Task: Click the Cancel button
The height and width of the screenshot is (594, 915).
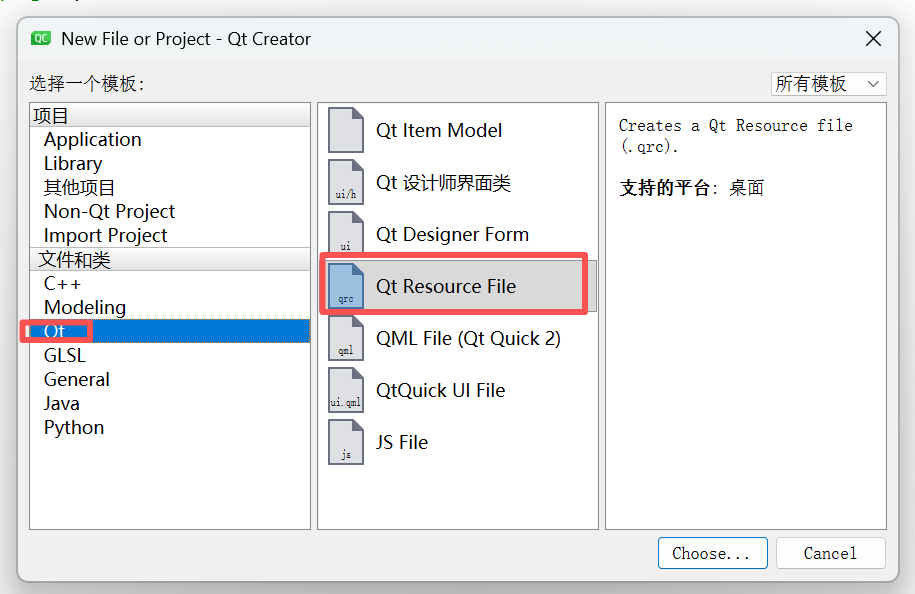Action: [830, 553]
